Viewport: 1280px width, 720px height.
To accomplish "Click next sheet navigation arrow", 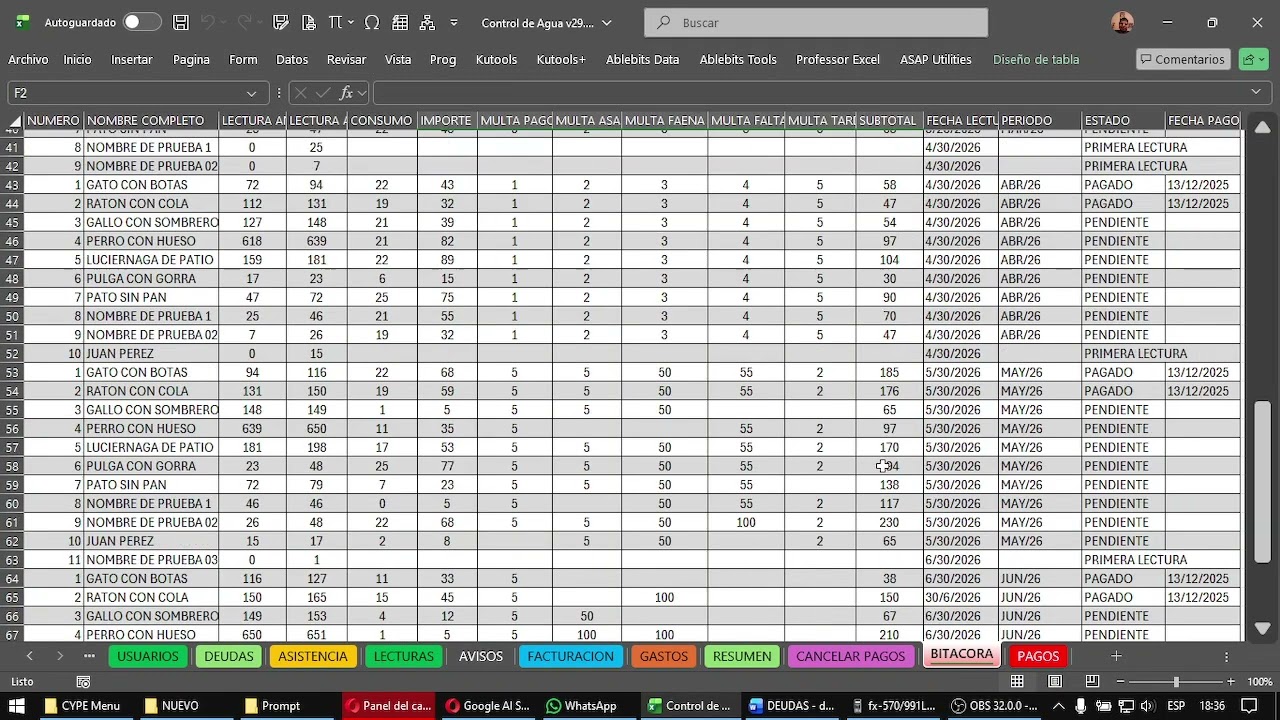I will coord(60,656).
